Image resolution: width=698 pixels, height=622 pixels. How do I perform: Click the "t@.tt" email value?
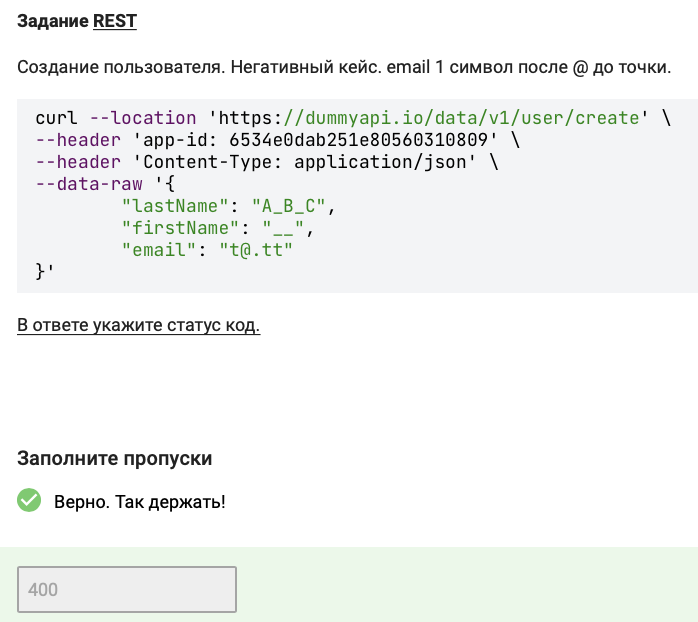pyautogui.click(x=256, y=250)
